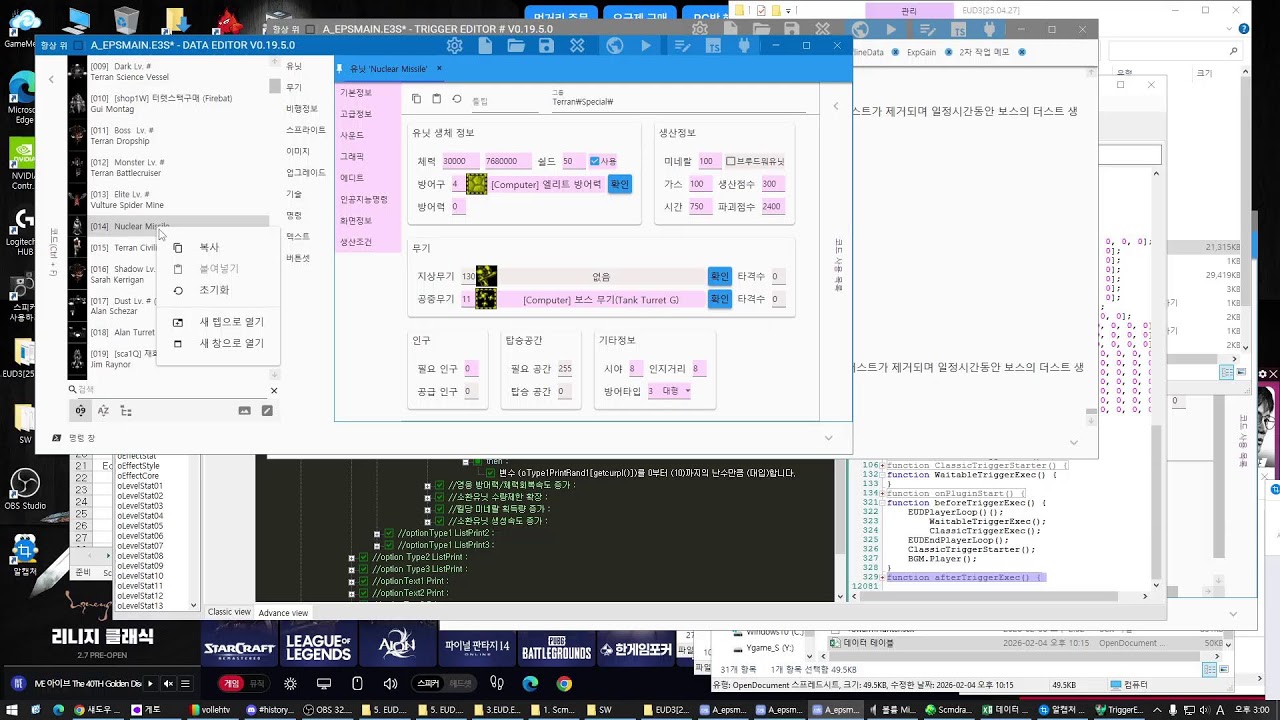Image resolution: width=1280 pixels, height=720 pixels.
Task: Collapse //optionType1 ListPrint2 tree node
Action: tap(377, 534)
